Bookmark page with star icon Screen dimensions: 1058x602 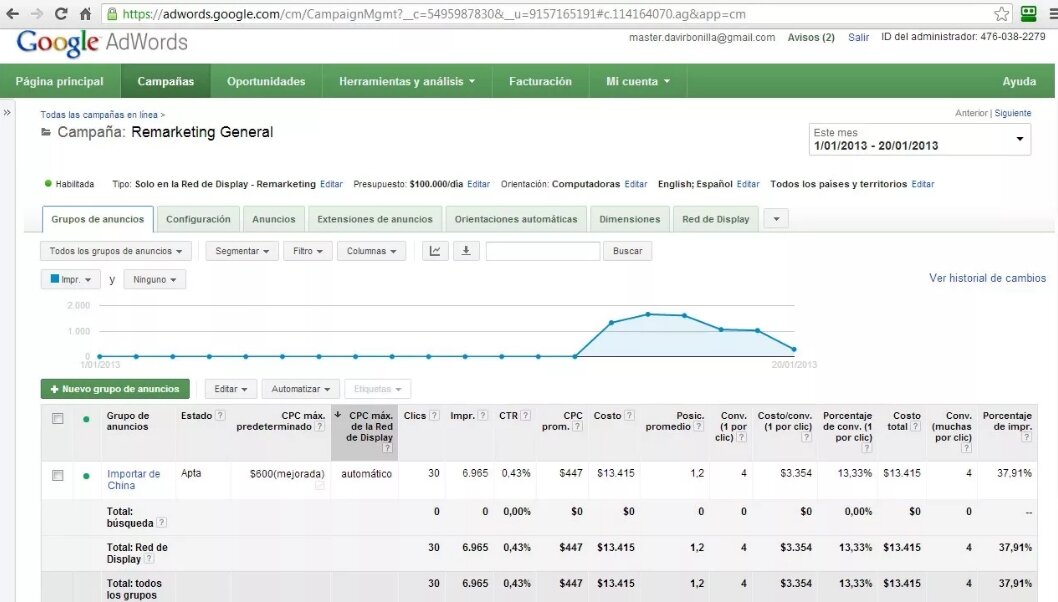coord(1001,13)
